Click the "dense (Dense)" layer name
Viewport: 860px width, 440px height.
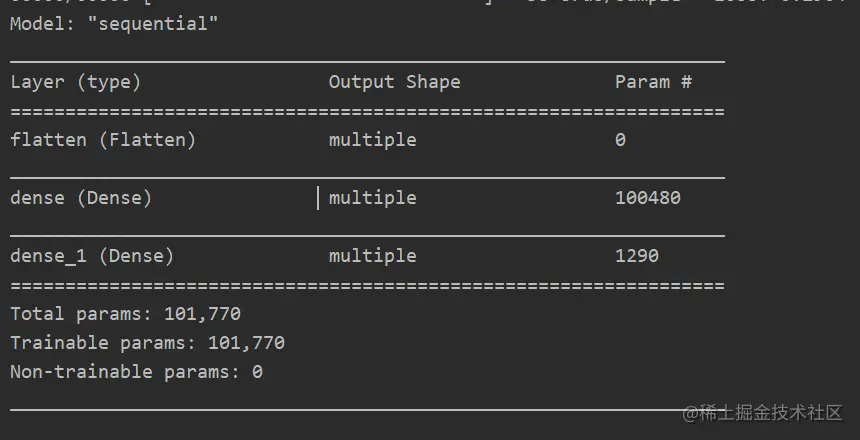[x=81, y=198]
